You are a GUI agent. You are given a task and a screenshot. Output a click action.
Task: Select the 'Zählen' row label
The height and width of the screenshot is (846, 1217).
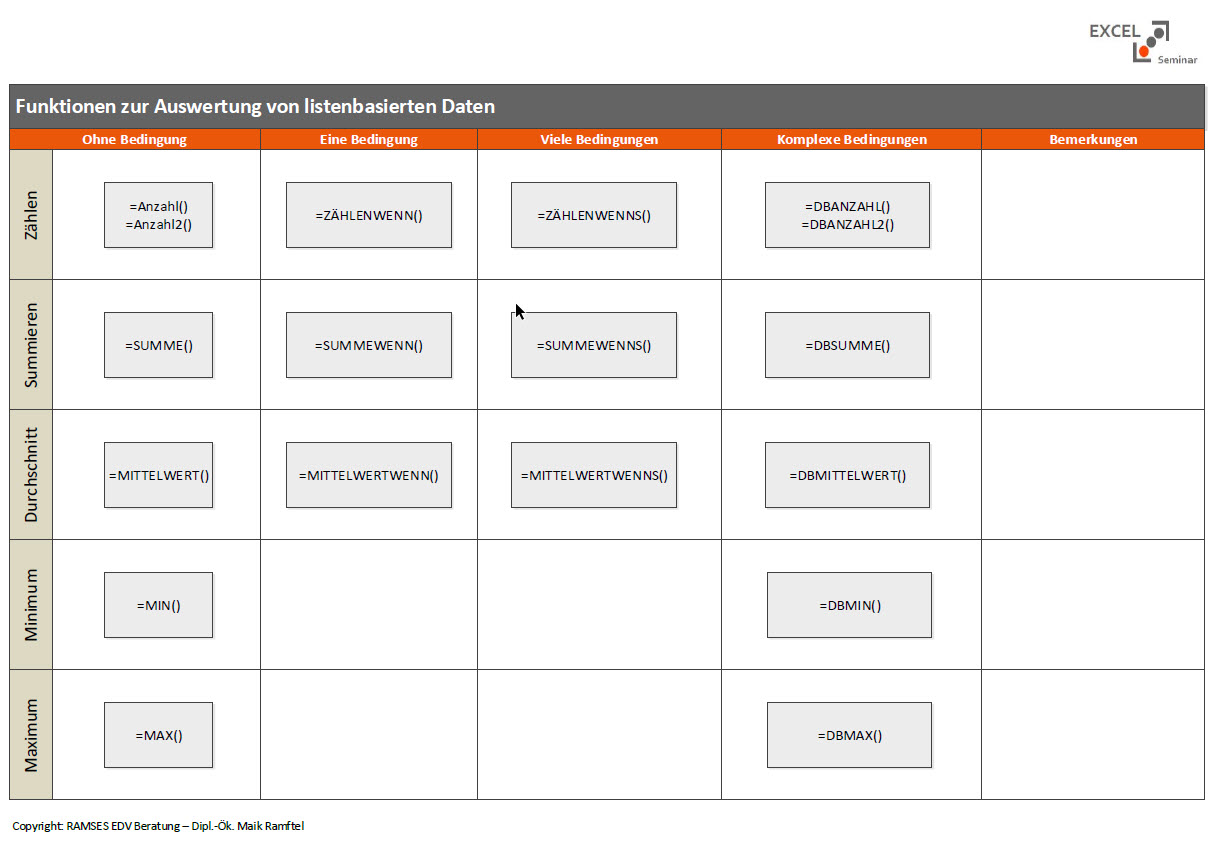pyautogui.click(x=31, y=215)
